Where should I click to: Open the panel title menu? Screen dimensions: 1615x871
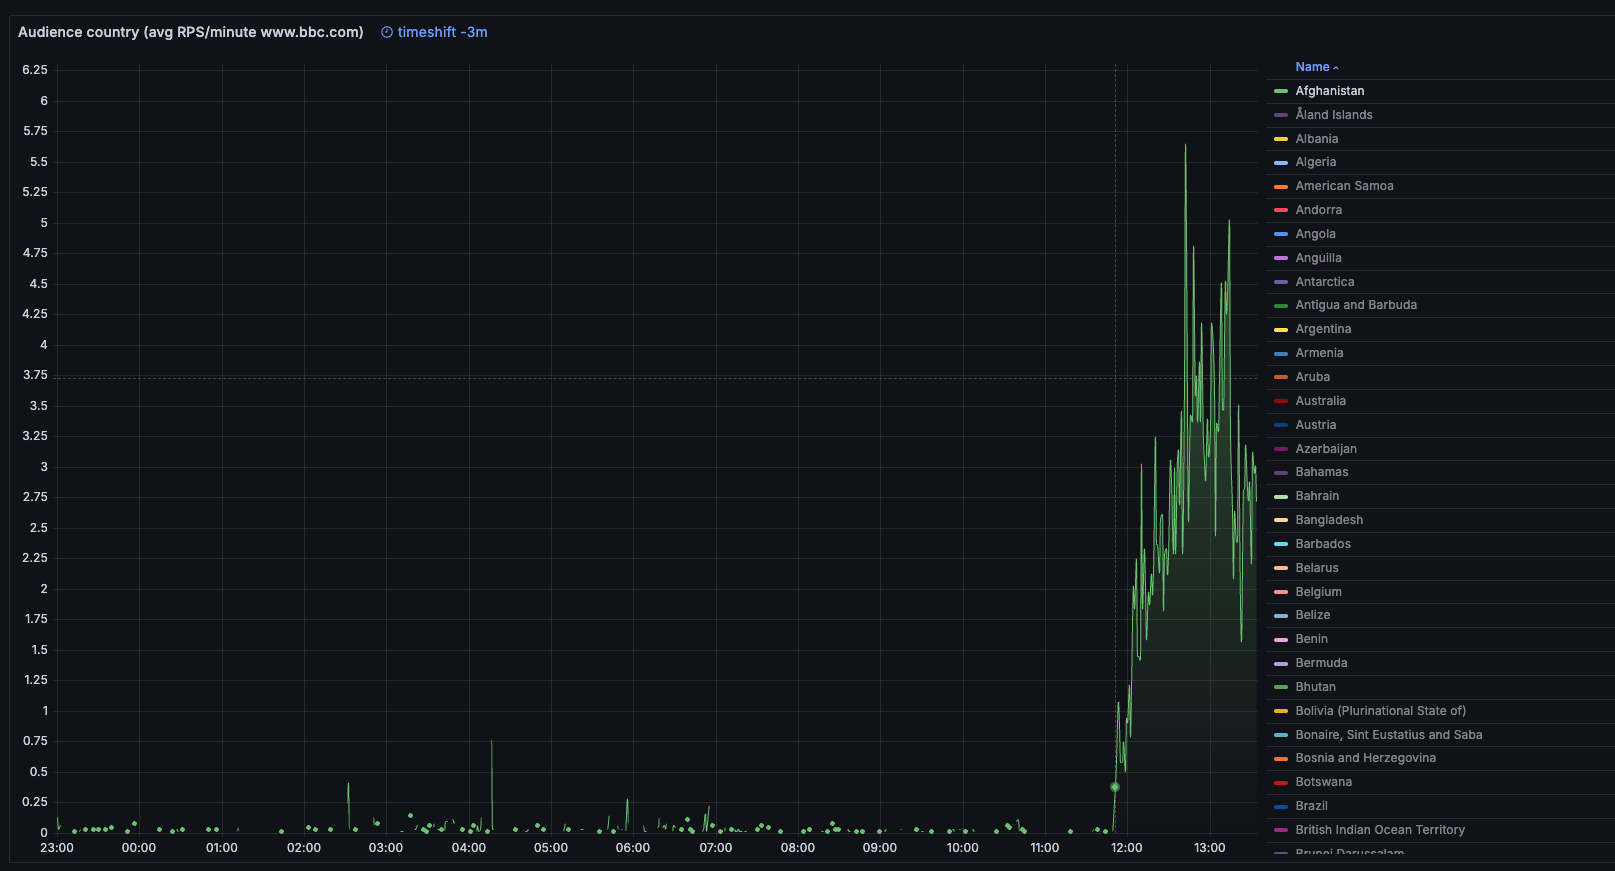pos(190,32)
